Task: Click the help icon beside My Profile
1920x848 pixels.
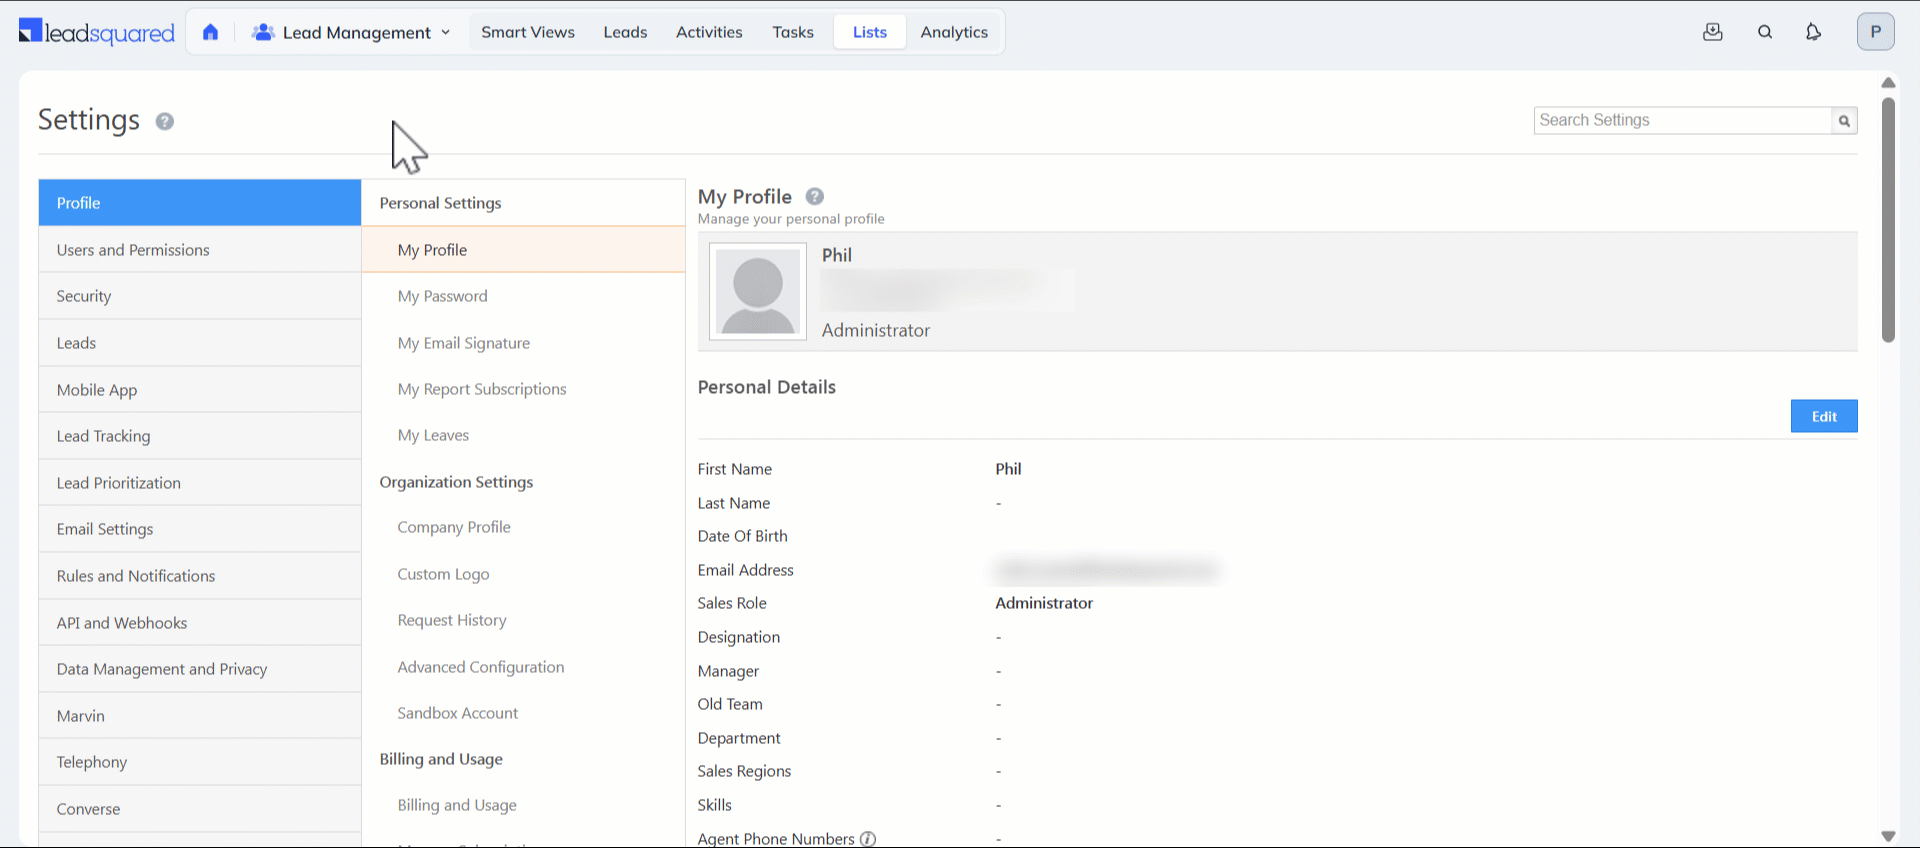Action: pyautogui.click(x=815, y=196)
